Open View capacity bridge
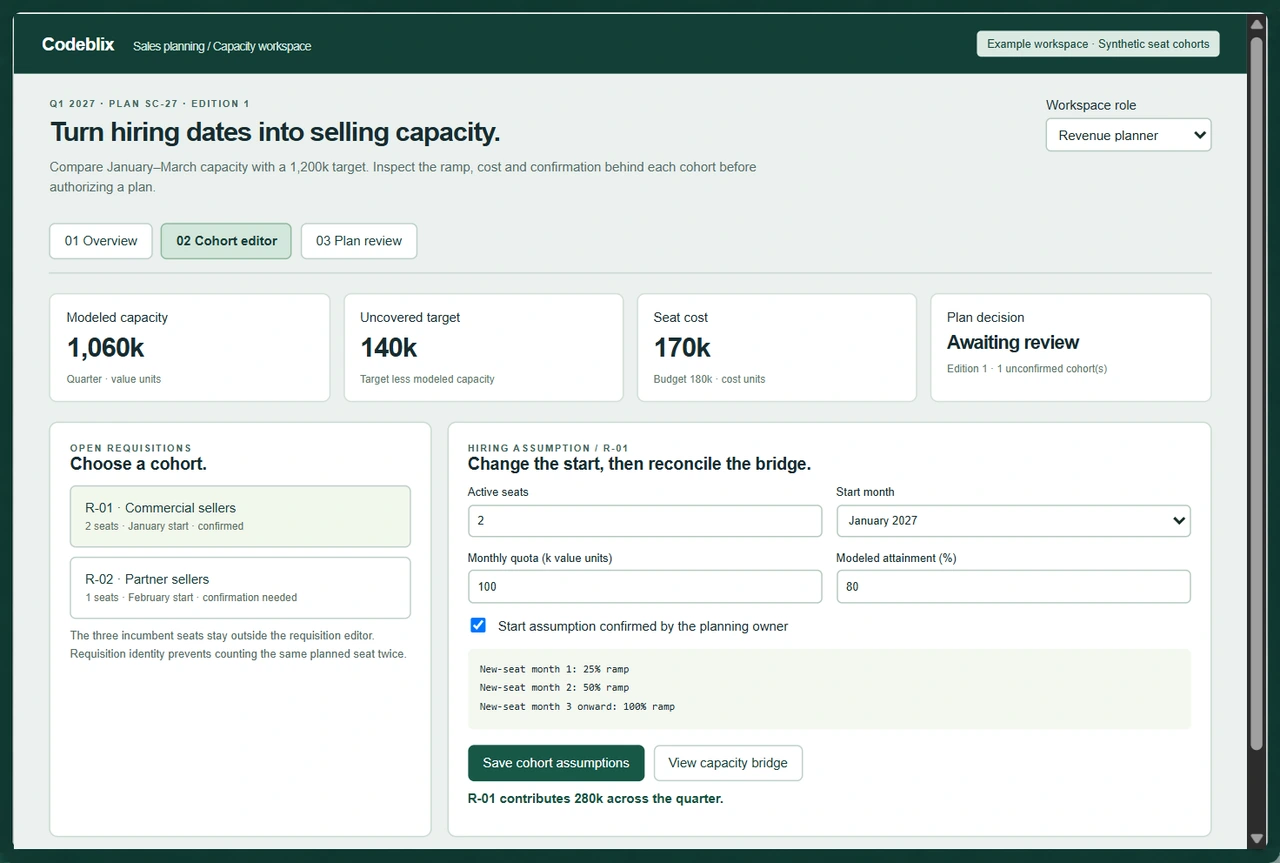Viewport: 1280px width, 863px height. click(x=728, y=763)
